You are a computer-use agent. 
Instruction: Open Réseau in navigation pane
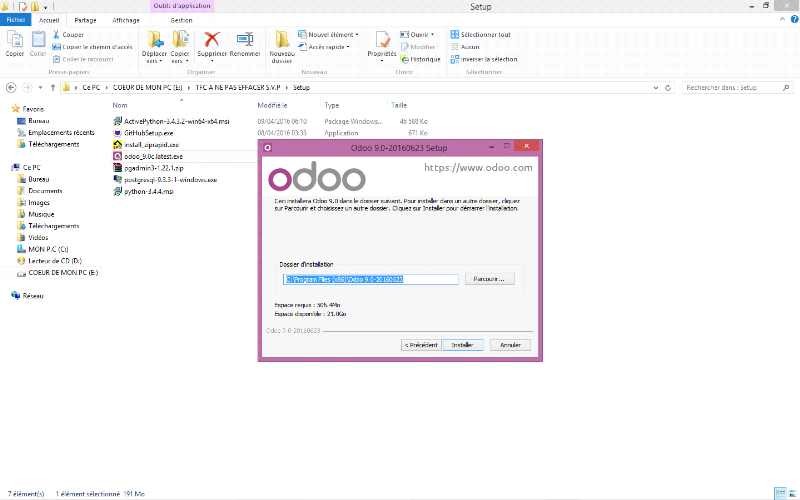click(x=33, y=296)
